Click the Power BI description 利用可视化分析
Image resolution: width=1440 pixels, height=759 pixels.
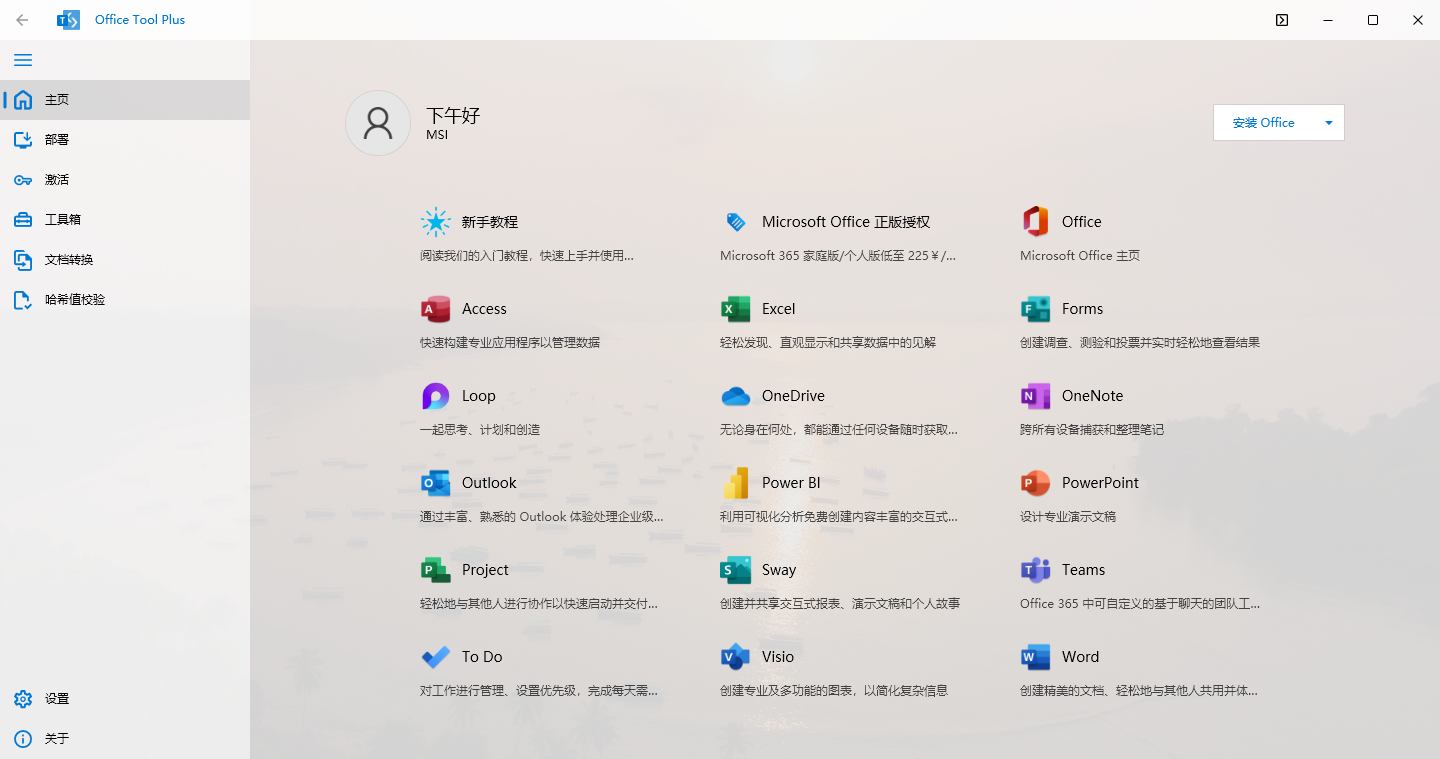point(839,517)
